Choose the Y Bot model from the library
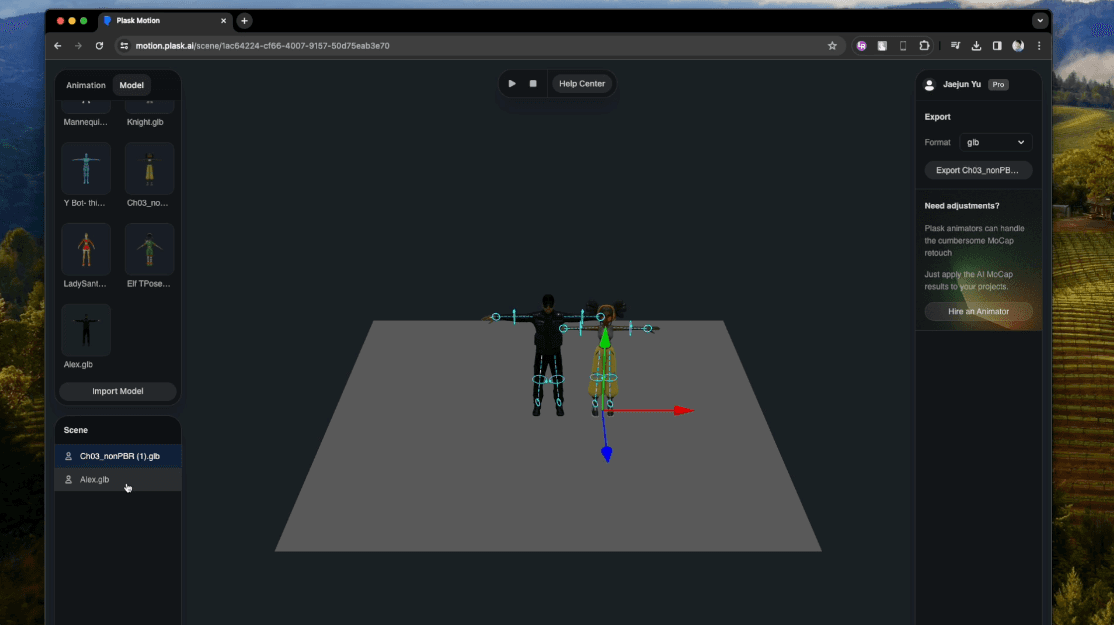This screenshot has width=1114, height=625. coord(86,168)
